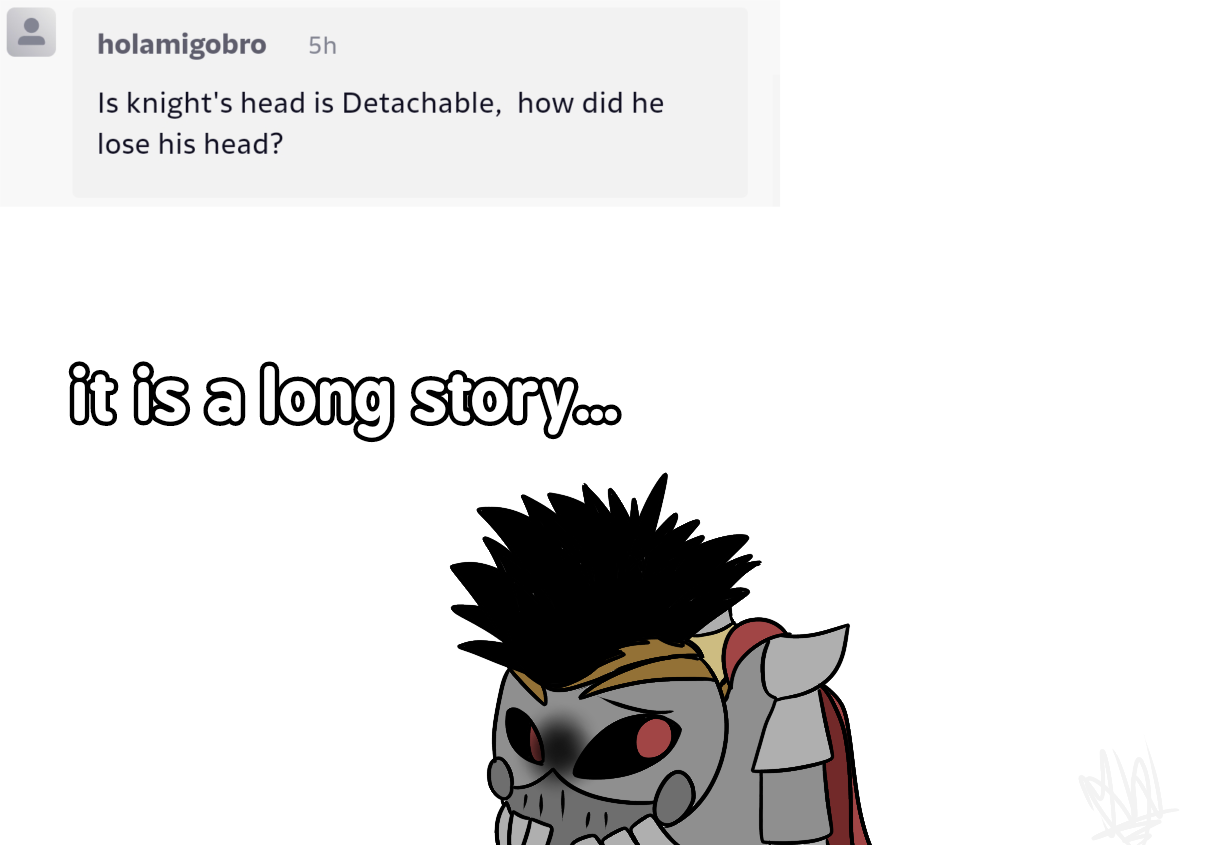The width and height of the screenshot is (1227, 845).
Task: Click the "it is a long story..." caption
Action: (344, 400)
